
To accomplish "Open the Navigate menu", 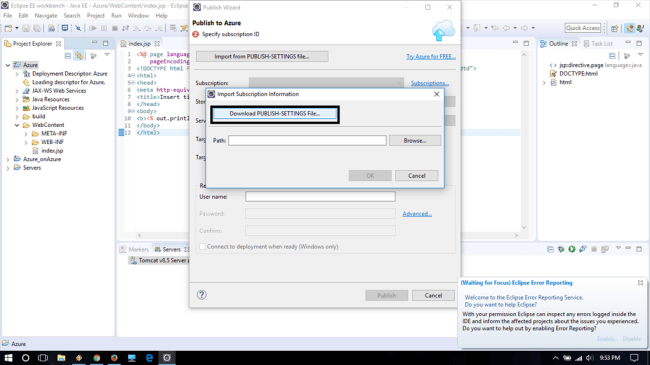I will click(x=46, y=16).
